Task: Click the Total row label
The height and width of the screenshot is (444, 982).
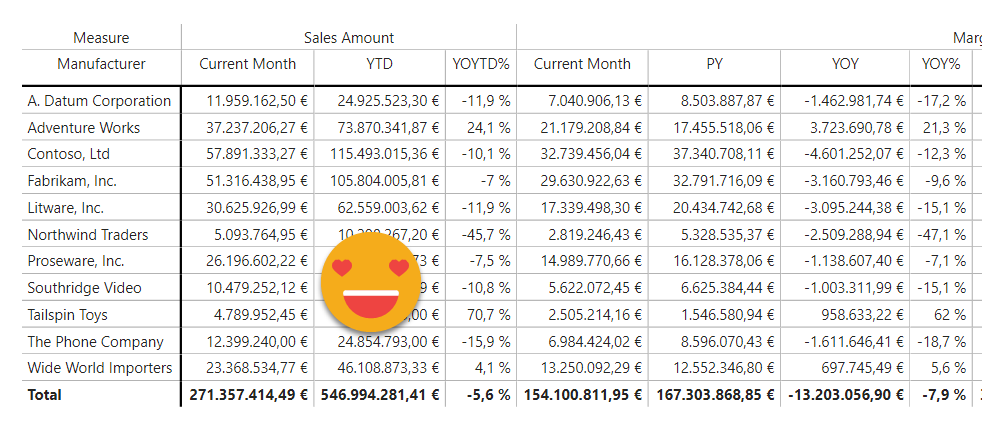Action: pos(45,395)
